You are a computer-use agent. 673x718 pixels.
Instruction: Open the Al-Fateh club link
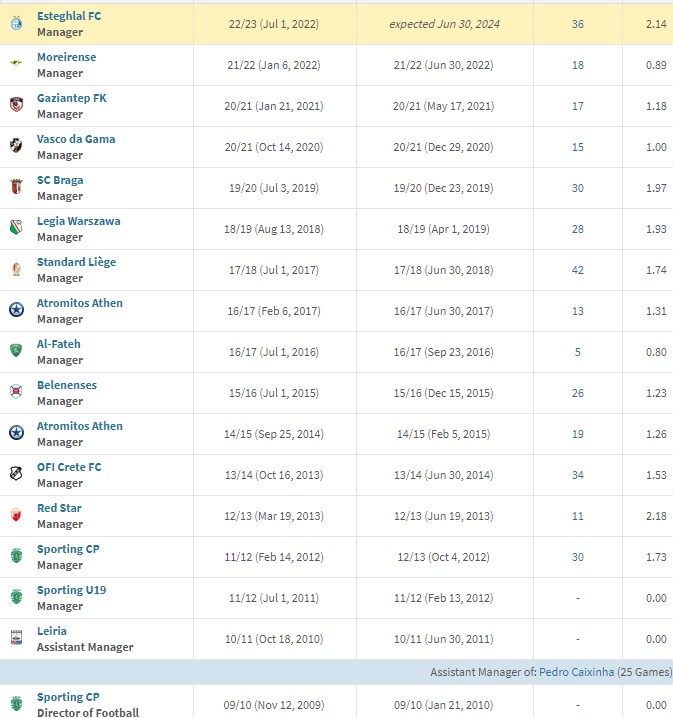[x=59, y=344]
